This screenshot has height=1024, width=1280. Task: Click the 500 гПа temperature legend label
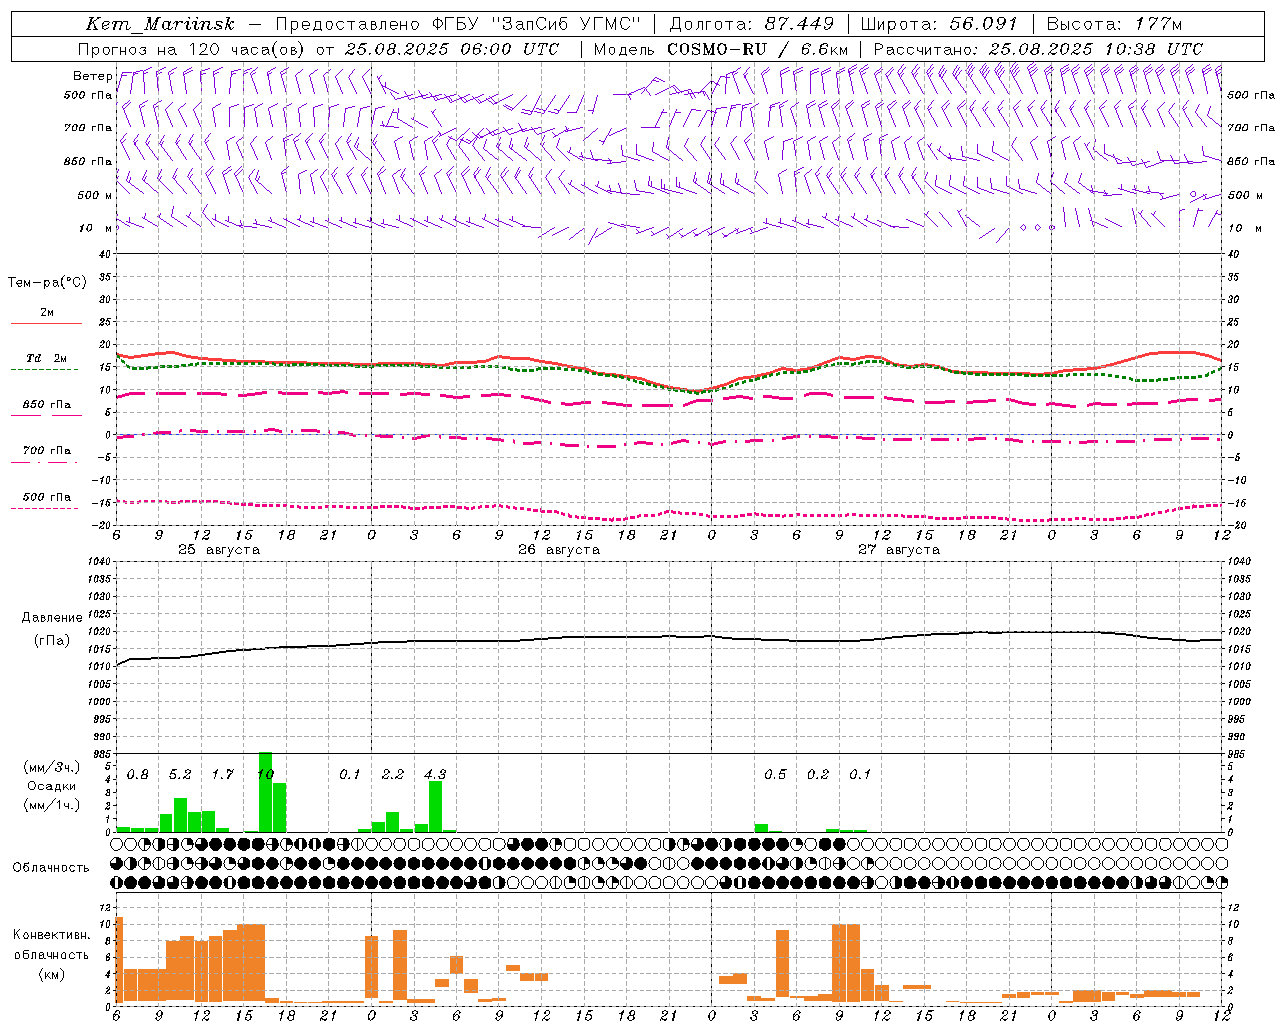(x=46, y=497)
